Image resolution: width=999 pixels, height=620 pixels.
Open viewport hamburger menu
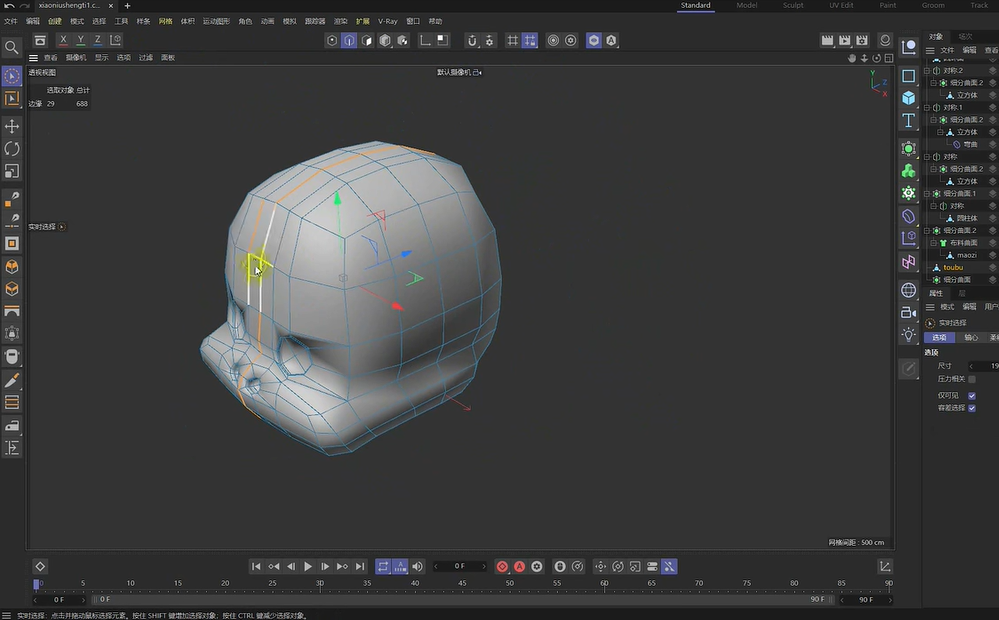tap(33, 58)
